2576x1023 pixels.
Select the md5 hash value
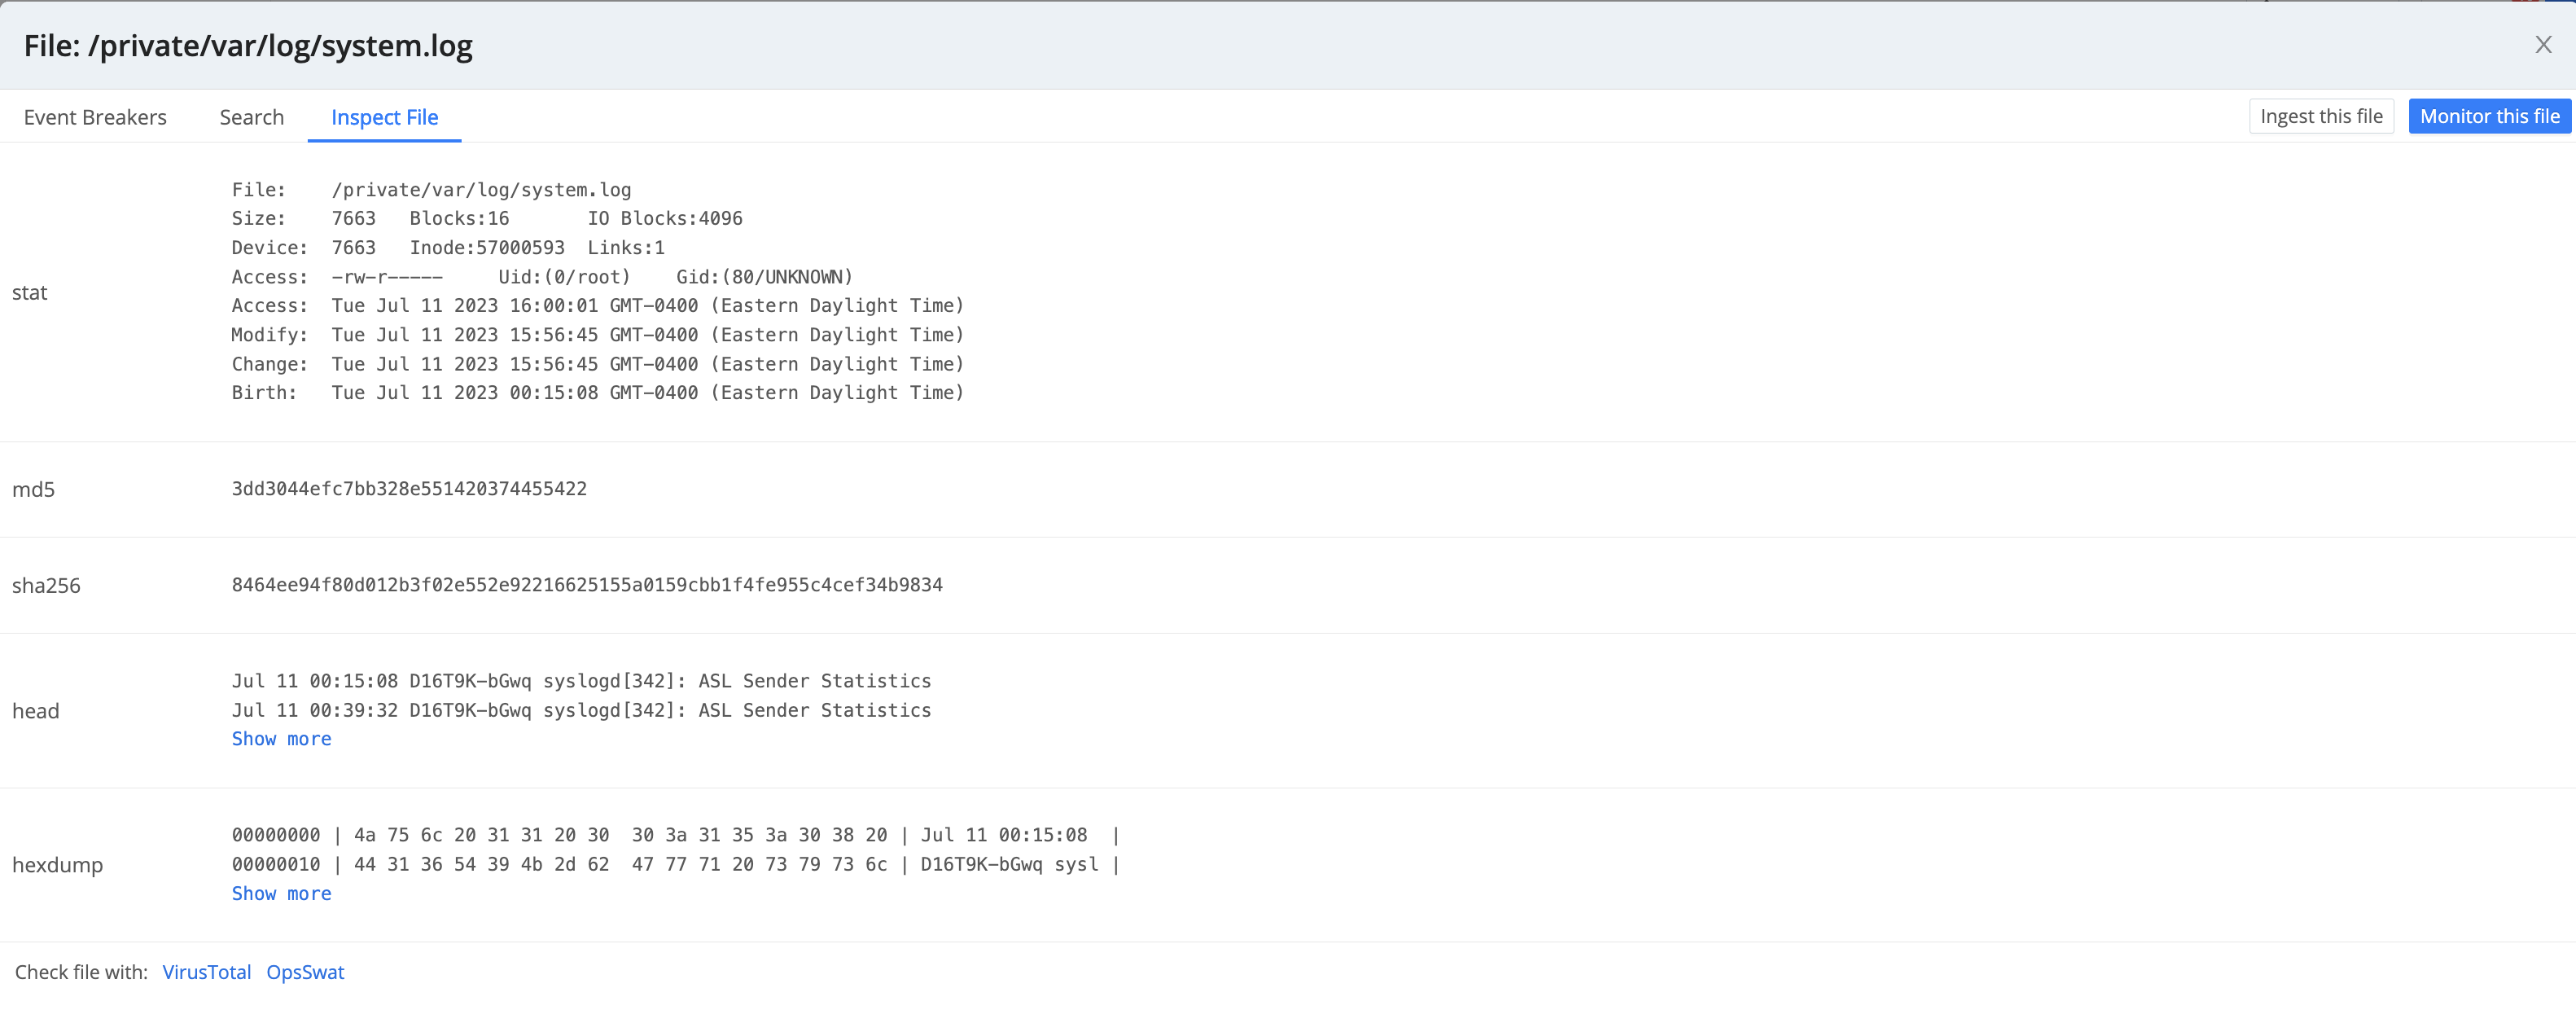coord(408,488)
